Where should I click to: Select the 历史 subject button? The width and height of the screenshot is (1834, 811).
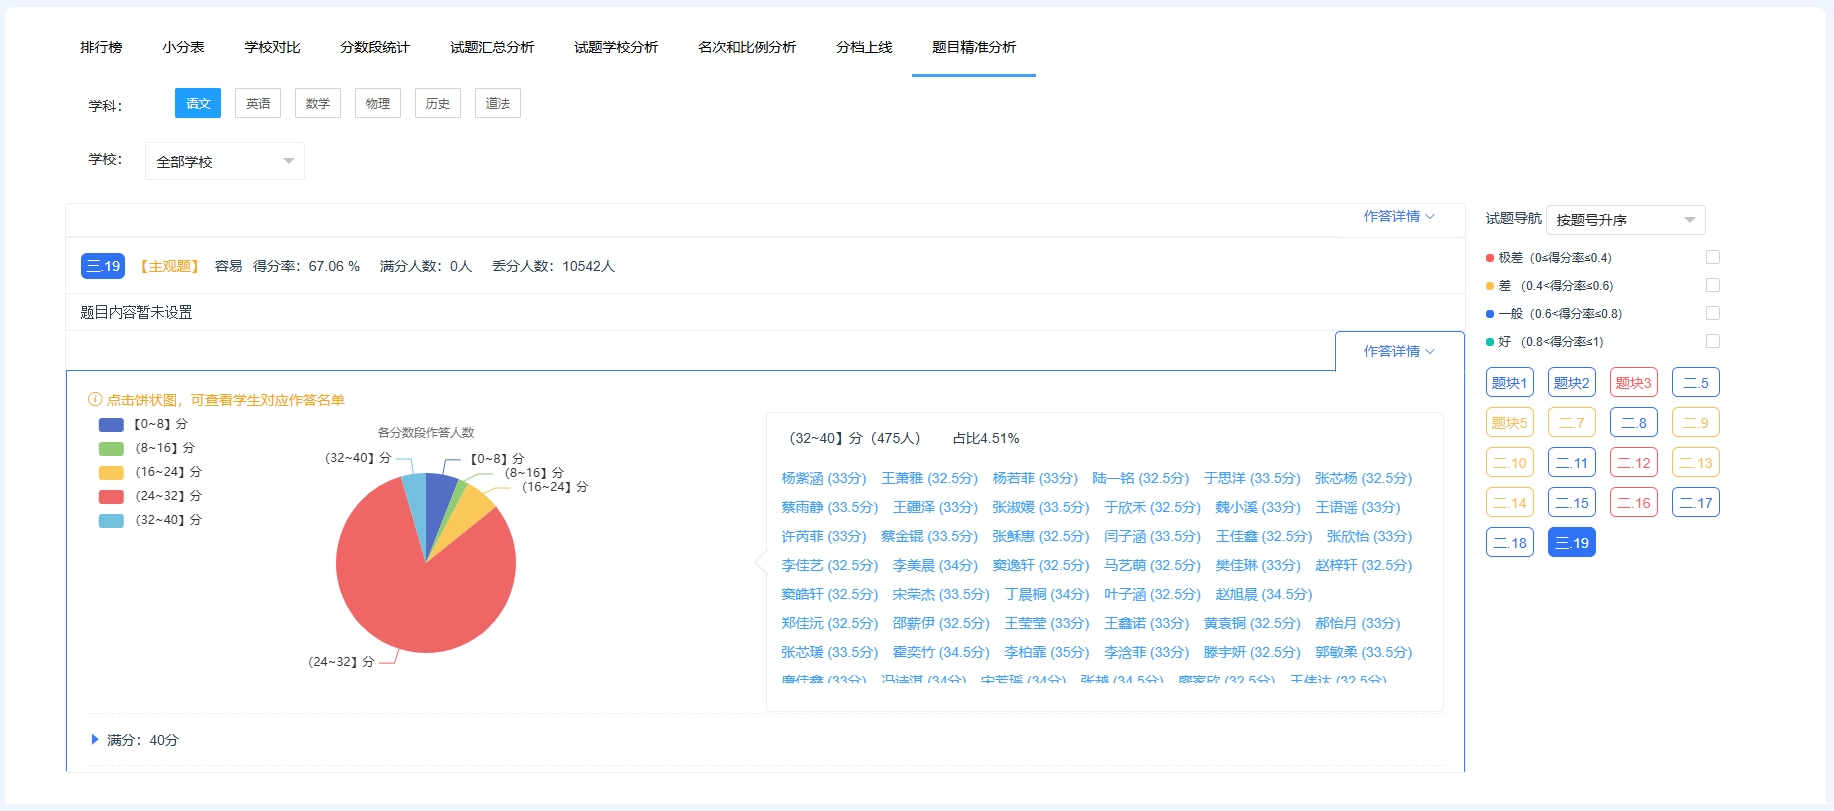(x=438, y=103)
